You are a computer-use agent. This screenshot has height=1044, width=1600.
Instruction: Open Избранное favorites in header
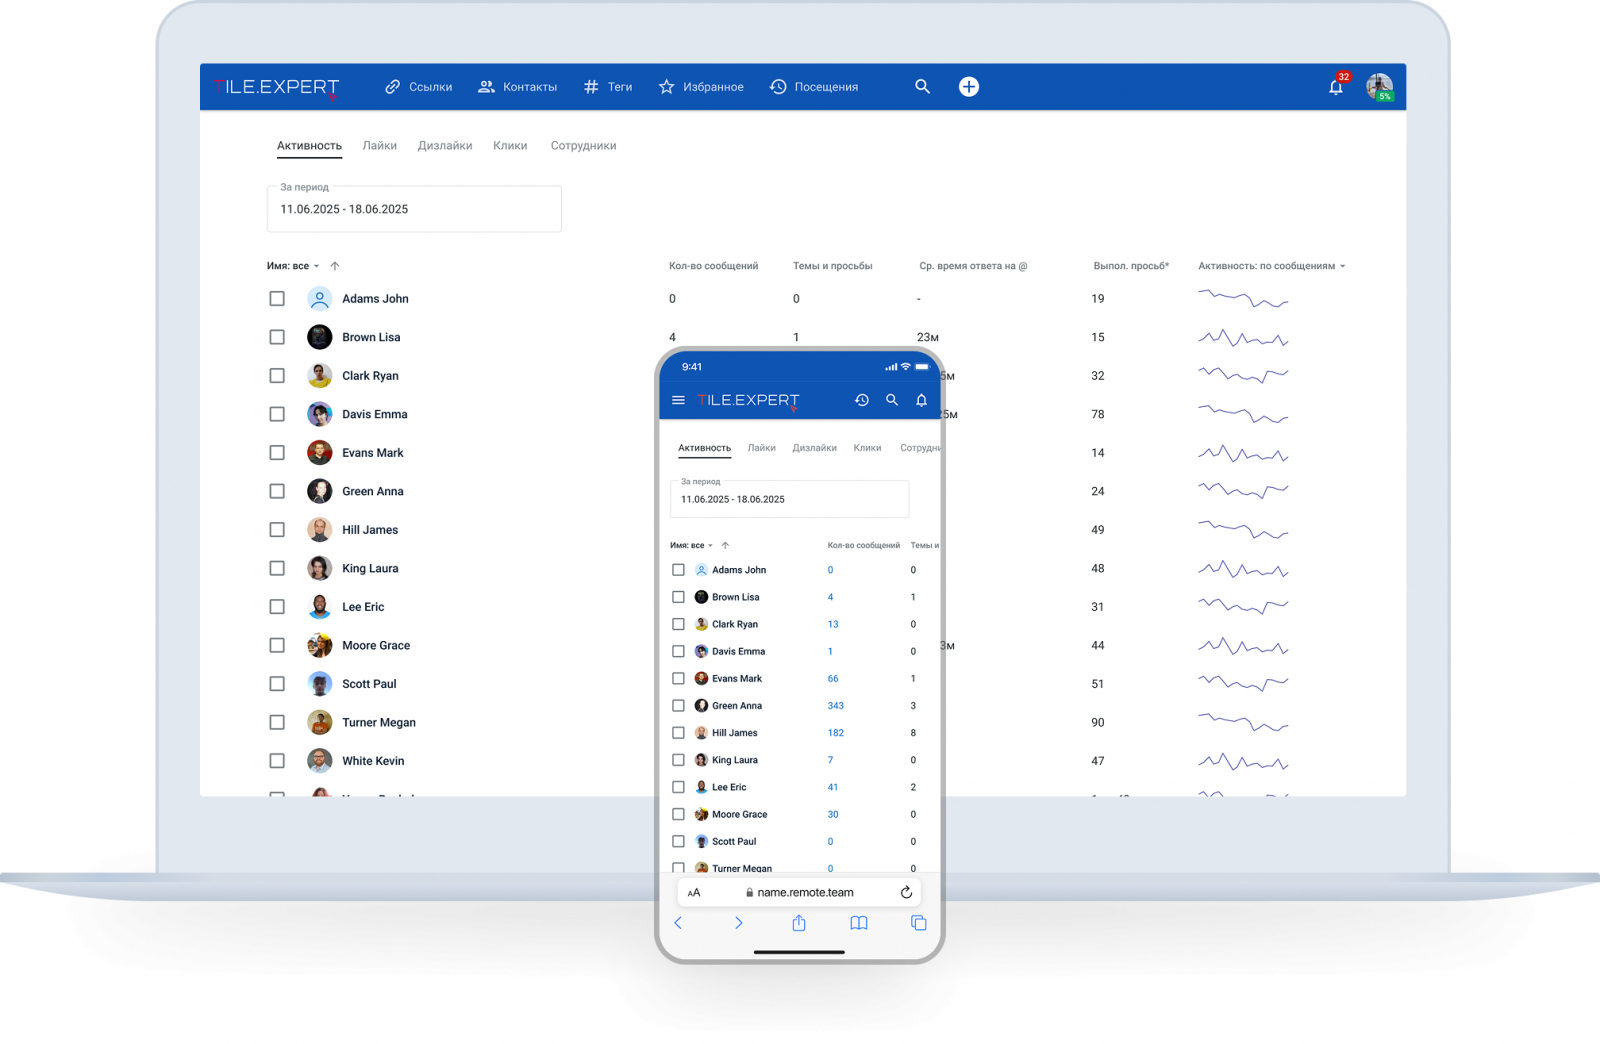(x=701, y=87)
